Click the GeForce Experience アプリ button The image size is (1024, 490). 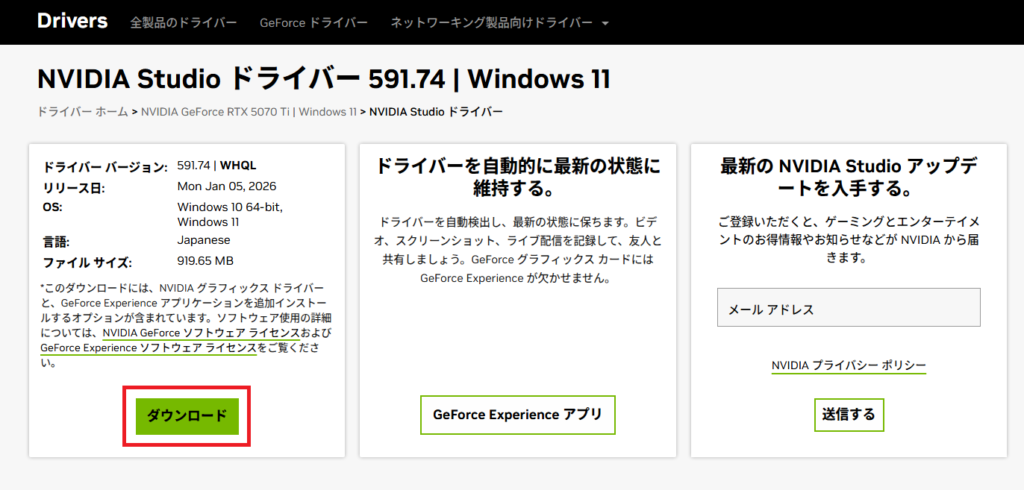coord(517,414)
